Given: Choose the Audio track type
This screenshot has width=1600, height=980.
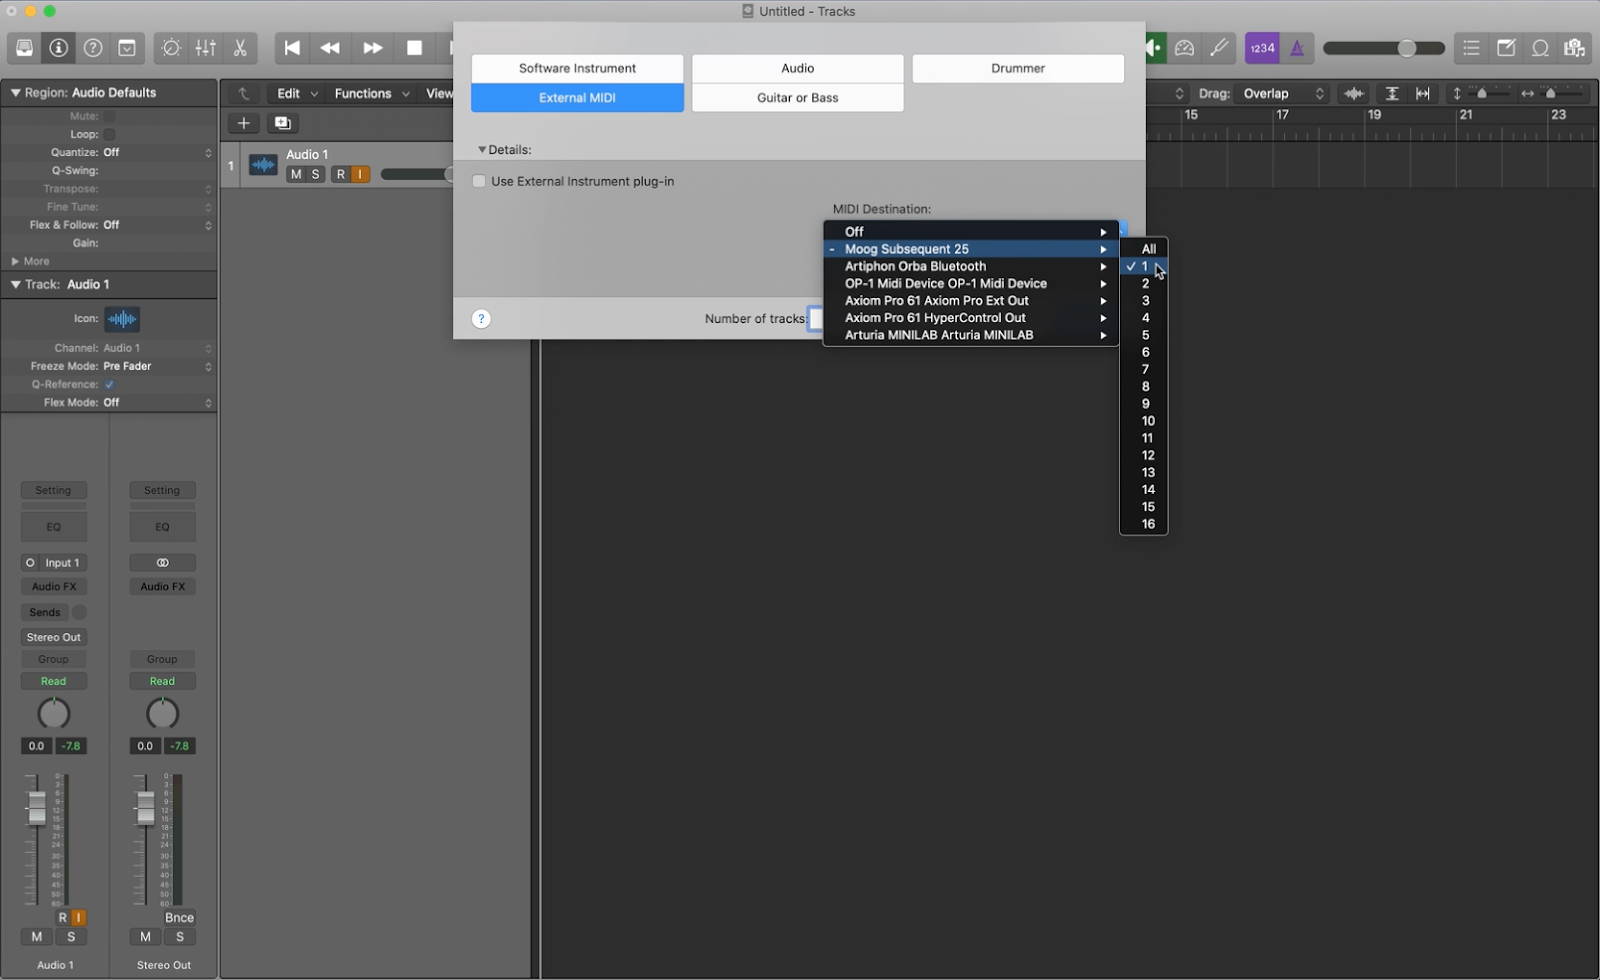Looking at the screenshot, I should coord(797,68).
